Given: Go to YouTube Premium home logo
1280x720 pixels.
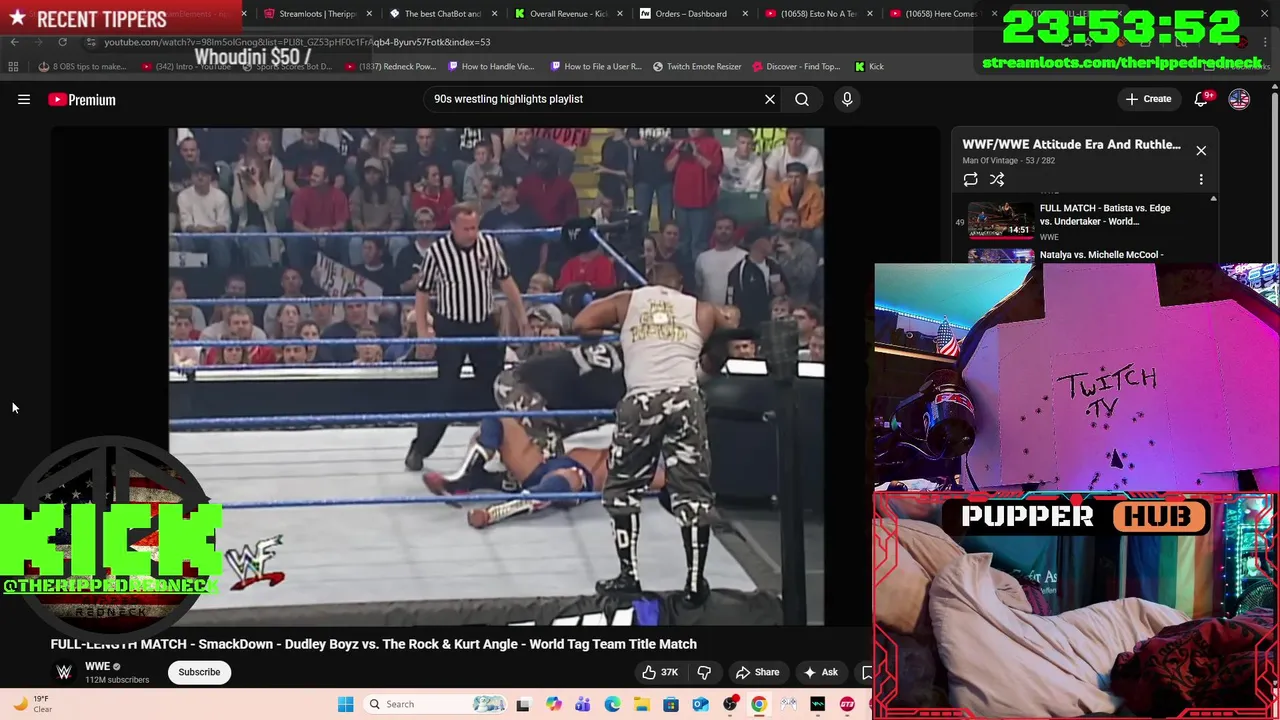Looking at the screenshot, I should (x=82, y=99).
